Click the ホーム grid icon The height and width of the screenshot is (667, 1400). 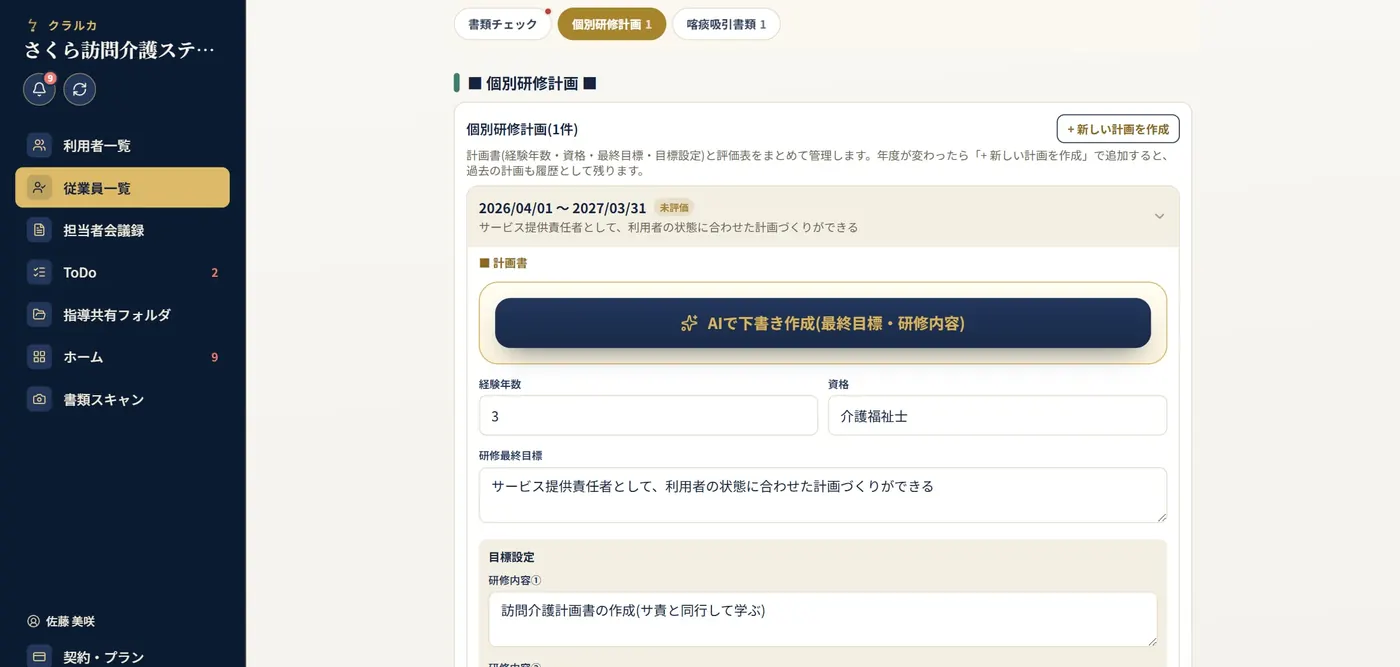39,357
